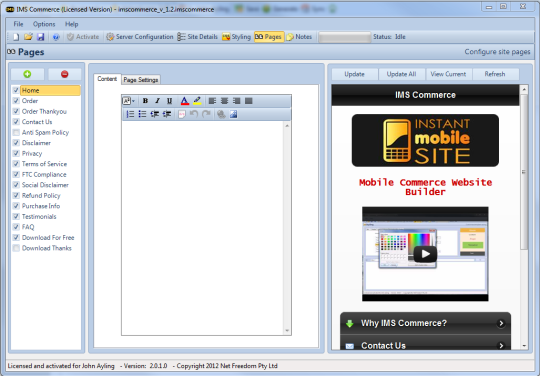Decrease indent in editor

click(x=155, y=114)
